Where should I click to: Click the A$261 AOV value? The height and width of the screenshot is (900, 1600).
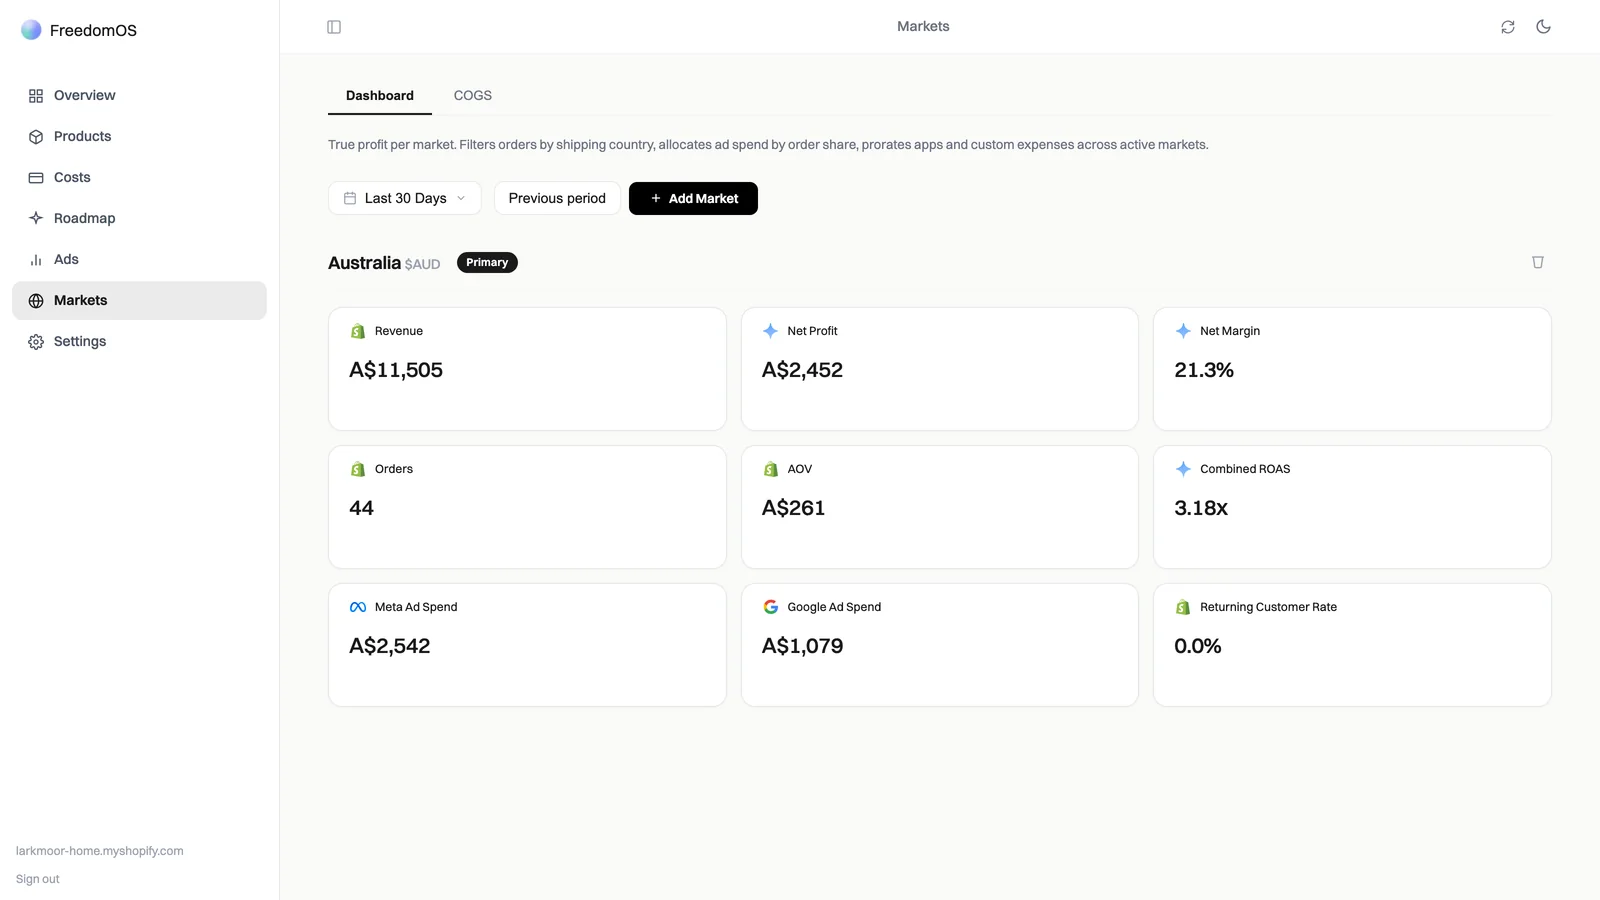point(793,508)
